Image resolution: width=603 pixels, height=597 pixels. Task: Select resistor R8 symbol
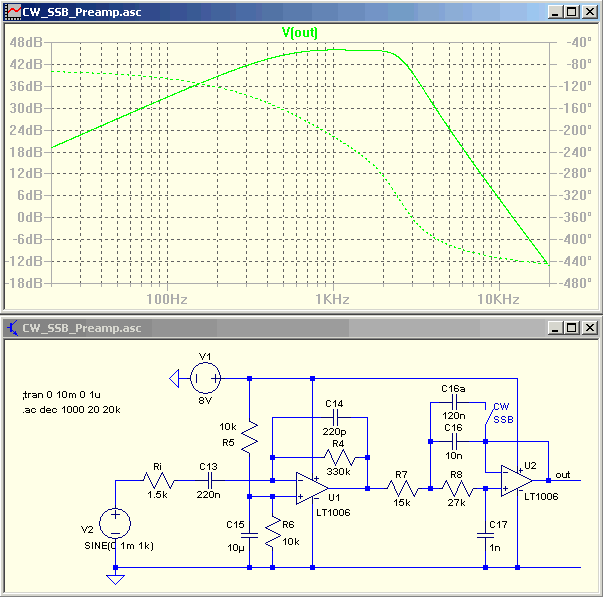pyautogui.click(x=457, y=489)
